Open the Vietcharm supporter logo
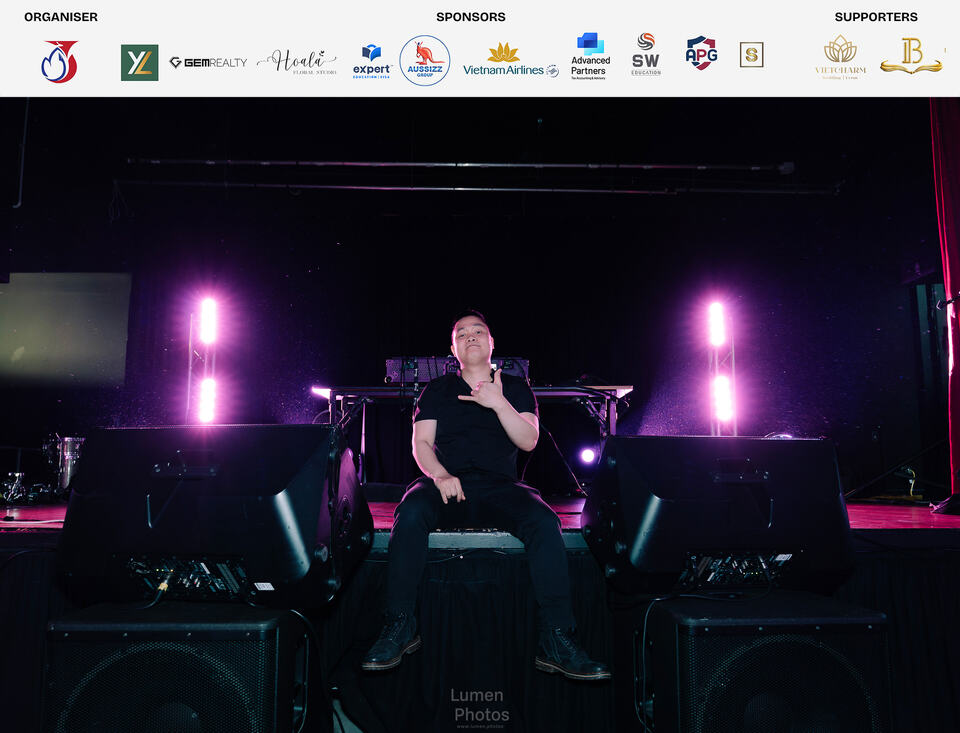 840,57
